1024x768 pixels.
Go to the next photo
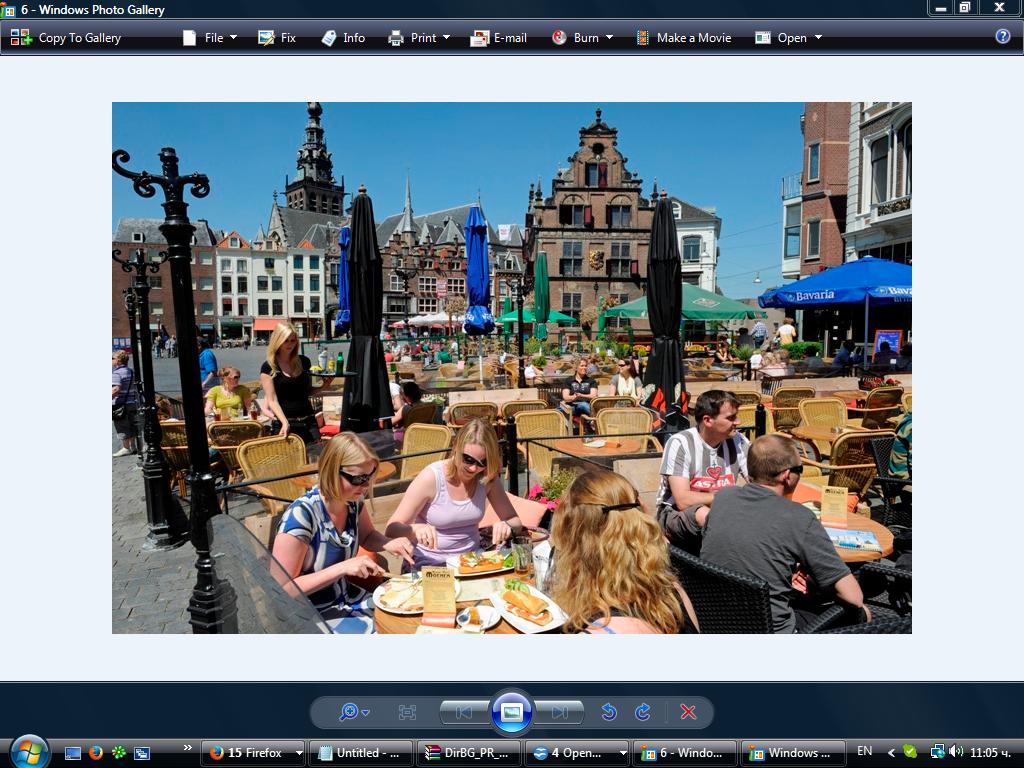[559, 712]
